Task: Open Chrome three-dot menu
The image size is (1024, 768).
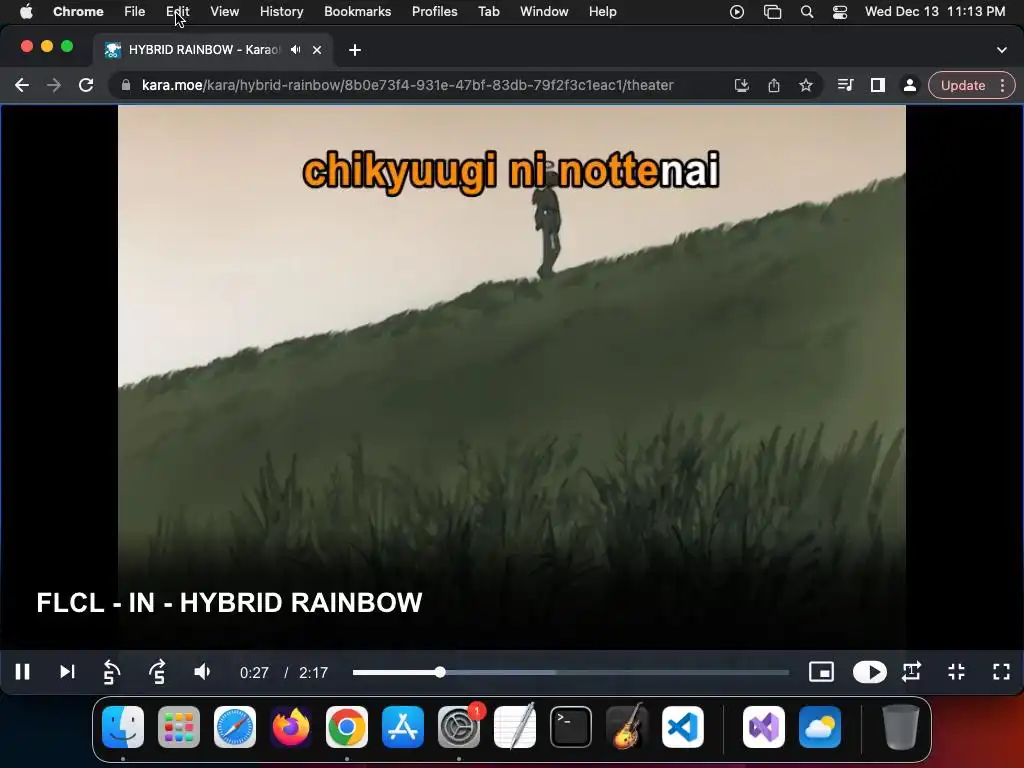Action: 1002,85
